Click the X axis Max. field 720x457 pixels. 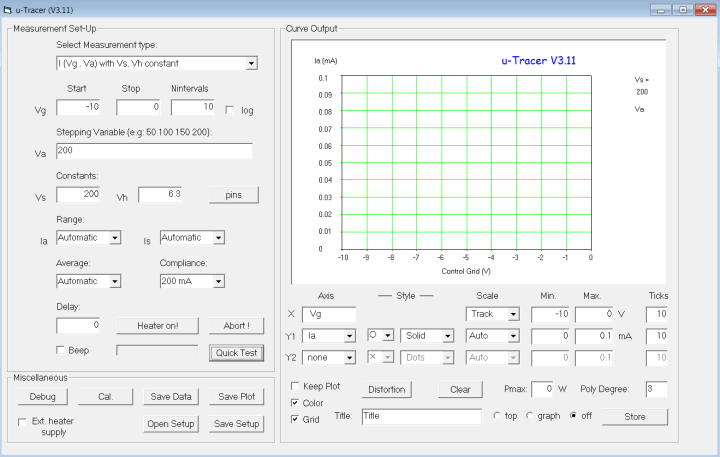tap(594, 314)
